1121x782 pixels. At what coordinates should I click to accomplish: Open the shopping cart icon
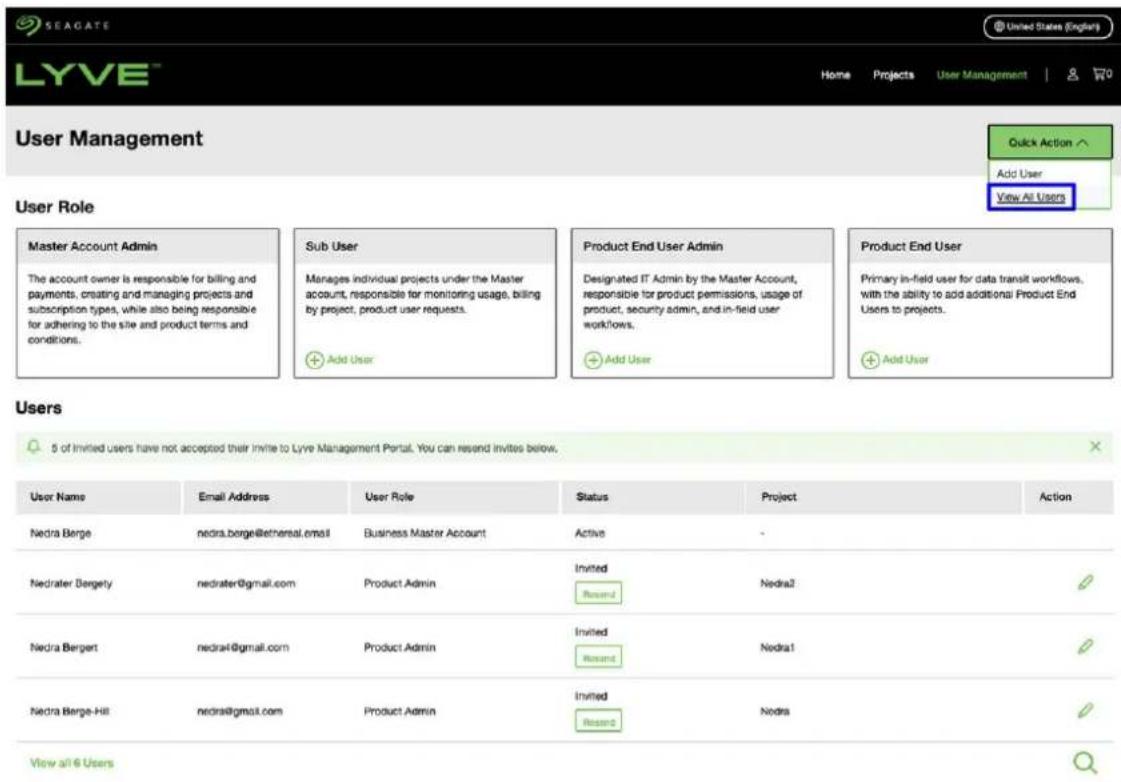1102,74
